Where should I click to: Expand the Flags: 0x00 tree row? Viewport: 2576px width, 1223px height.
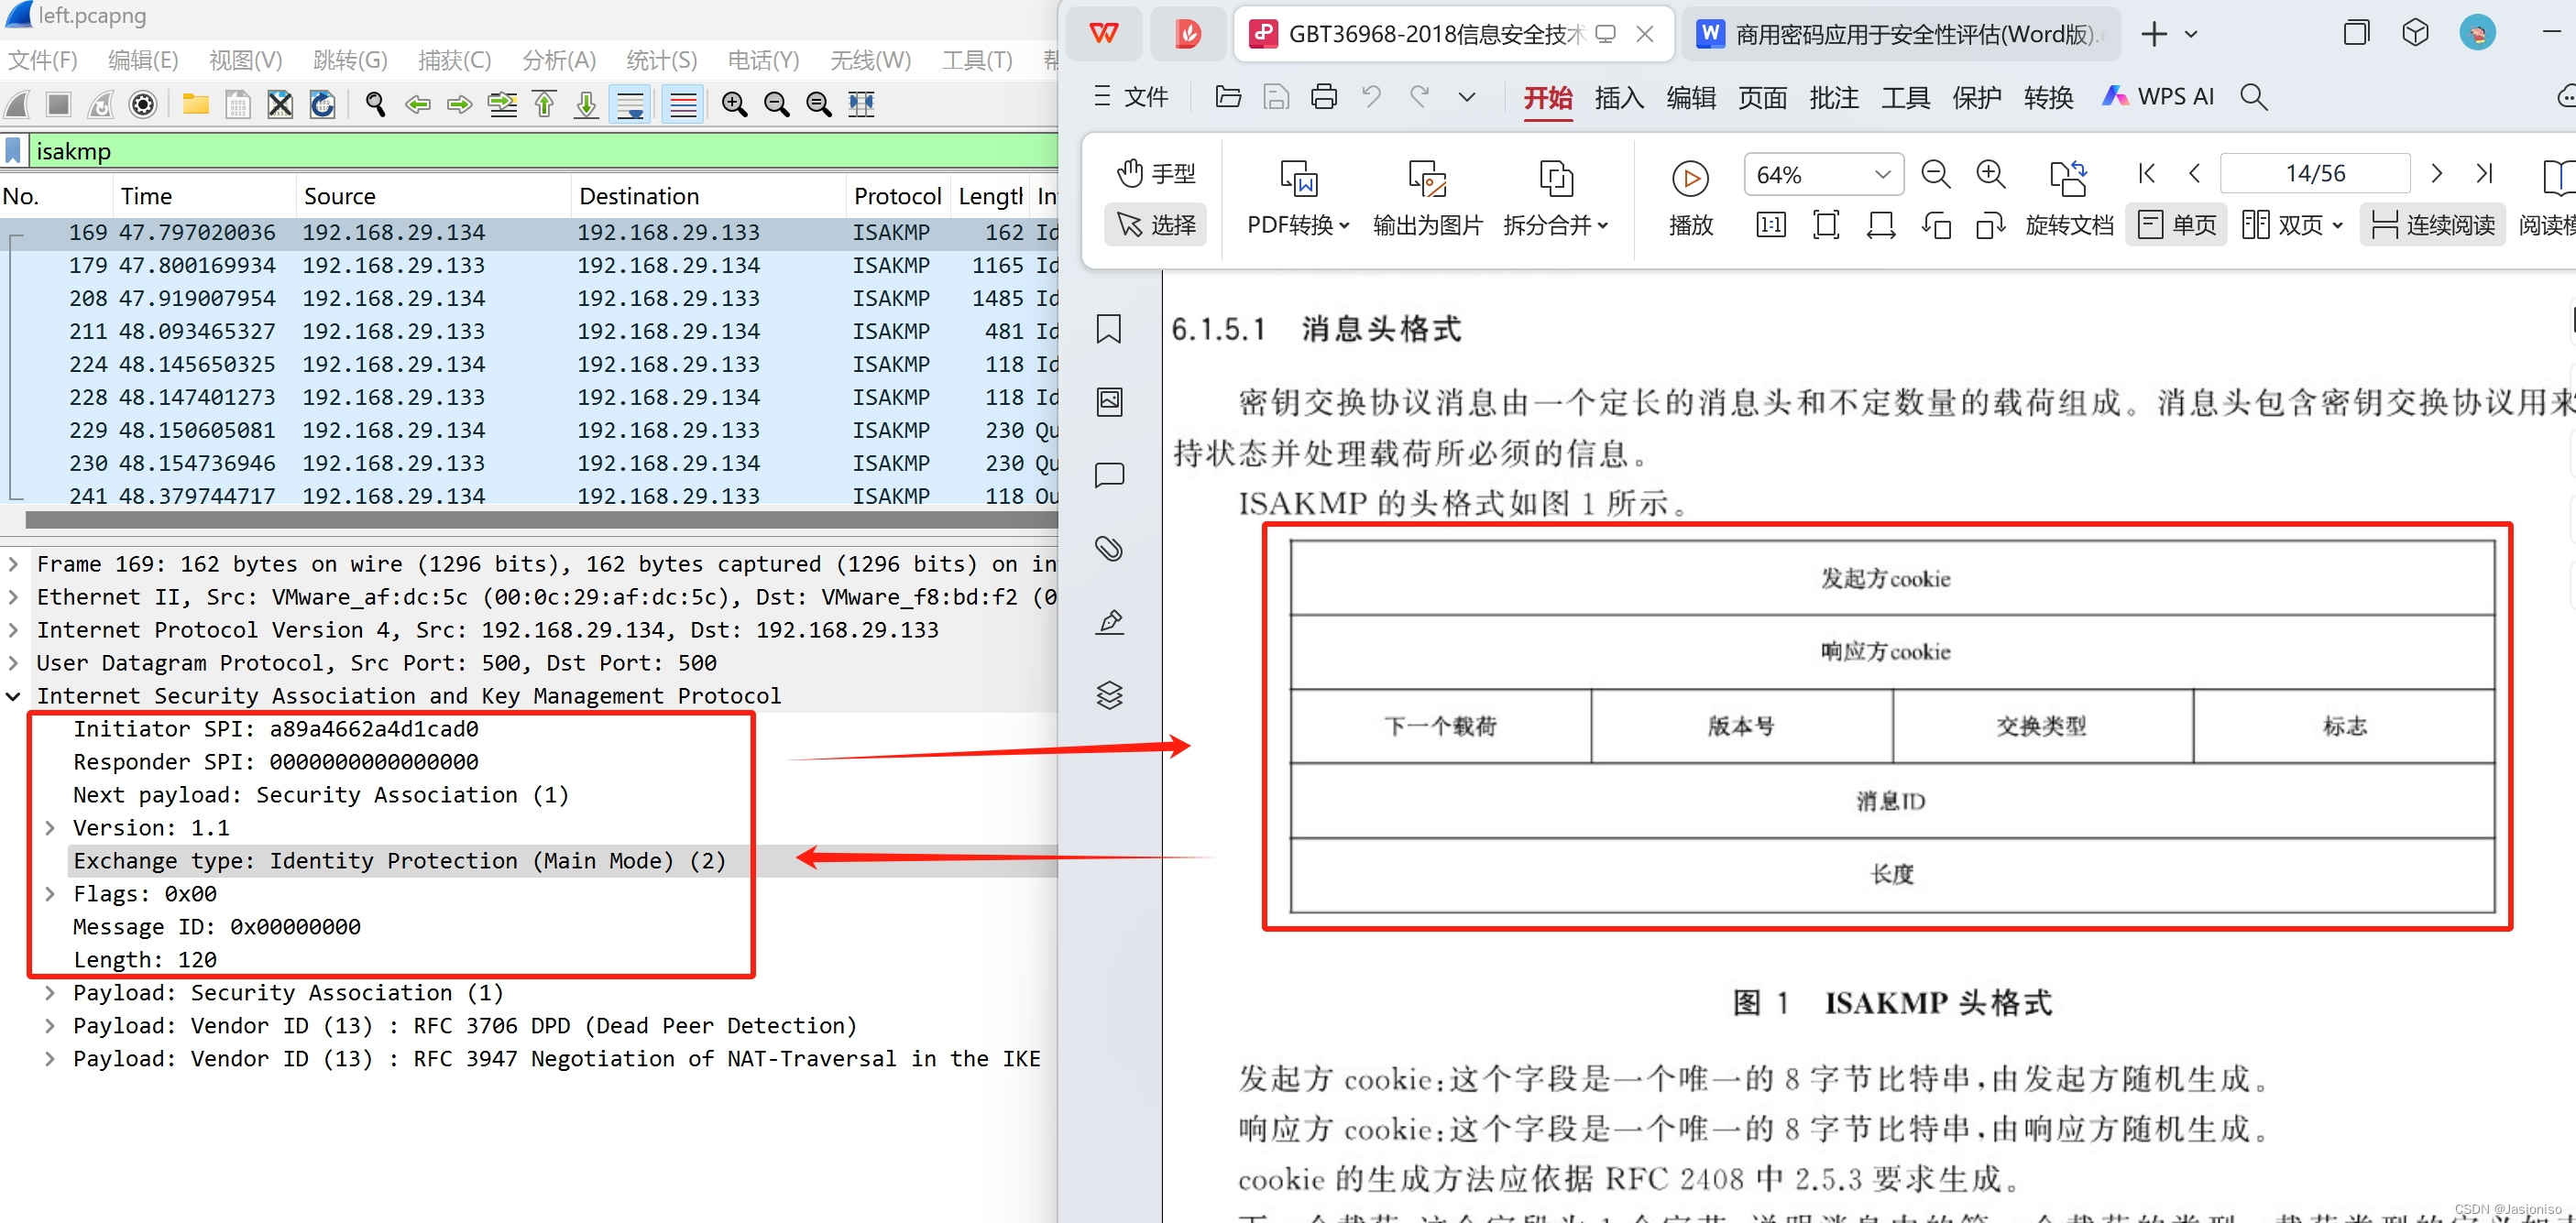pyautogui.click(x=50, y=893)
